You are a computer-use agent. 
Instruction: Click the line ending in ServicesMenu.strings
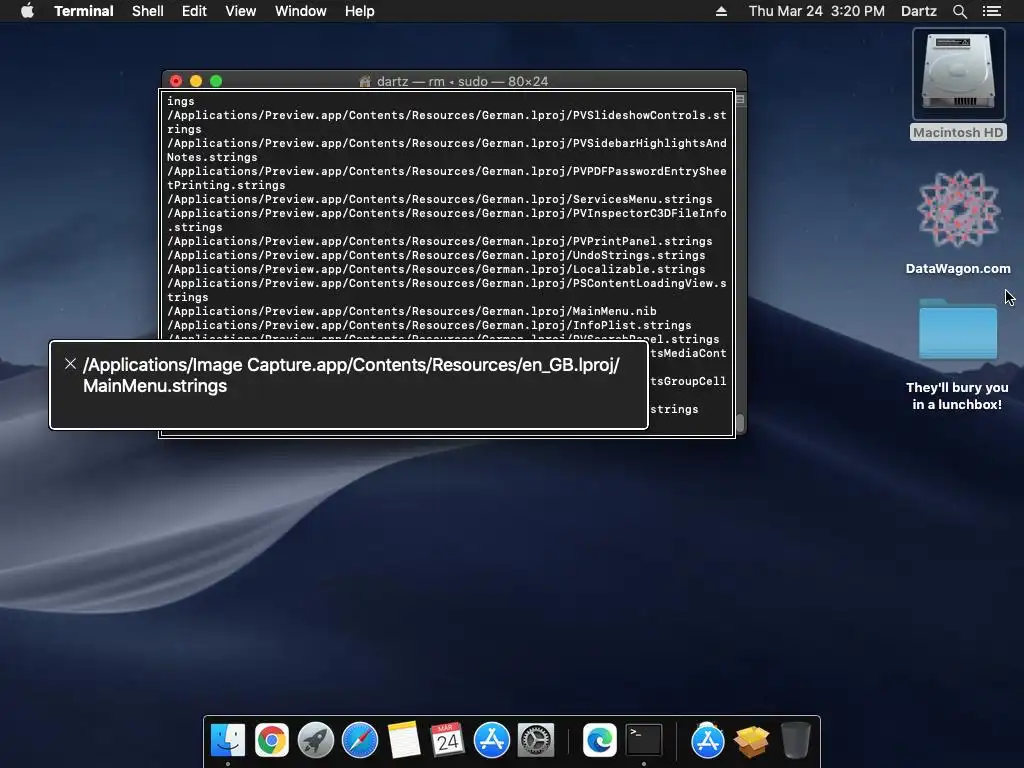[440, 199]
